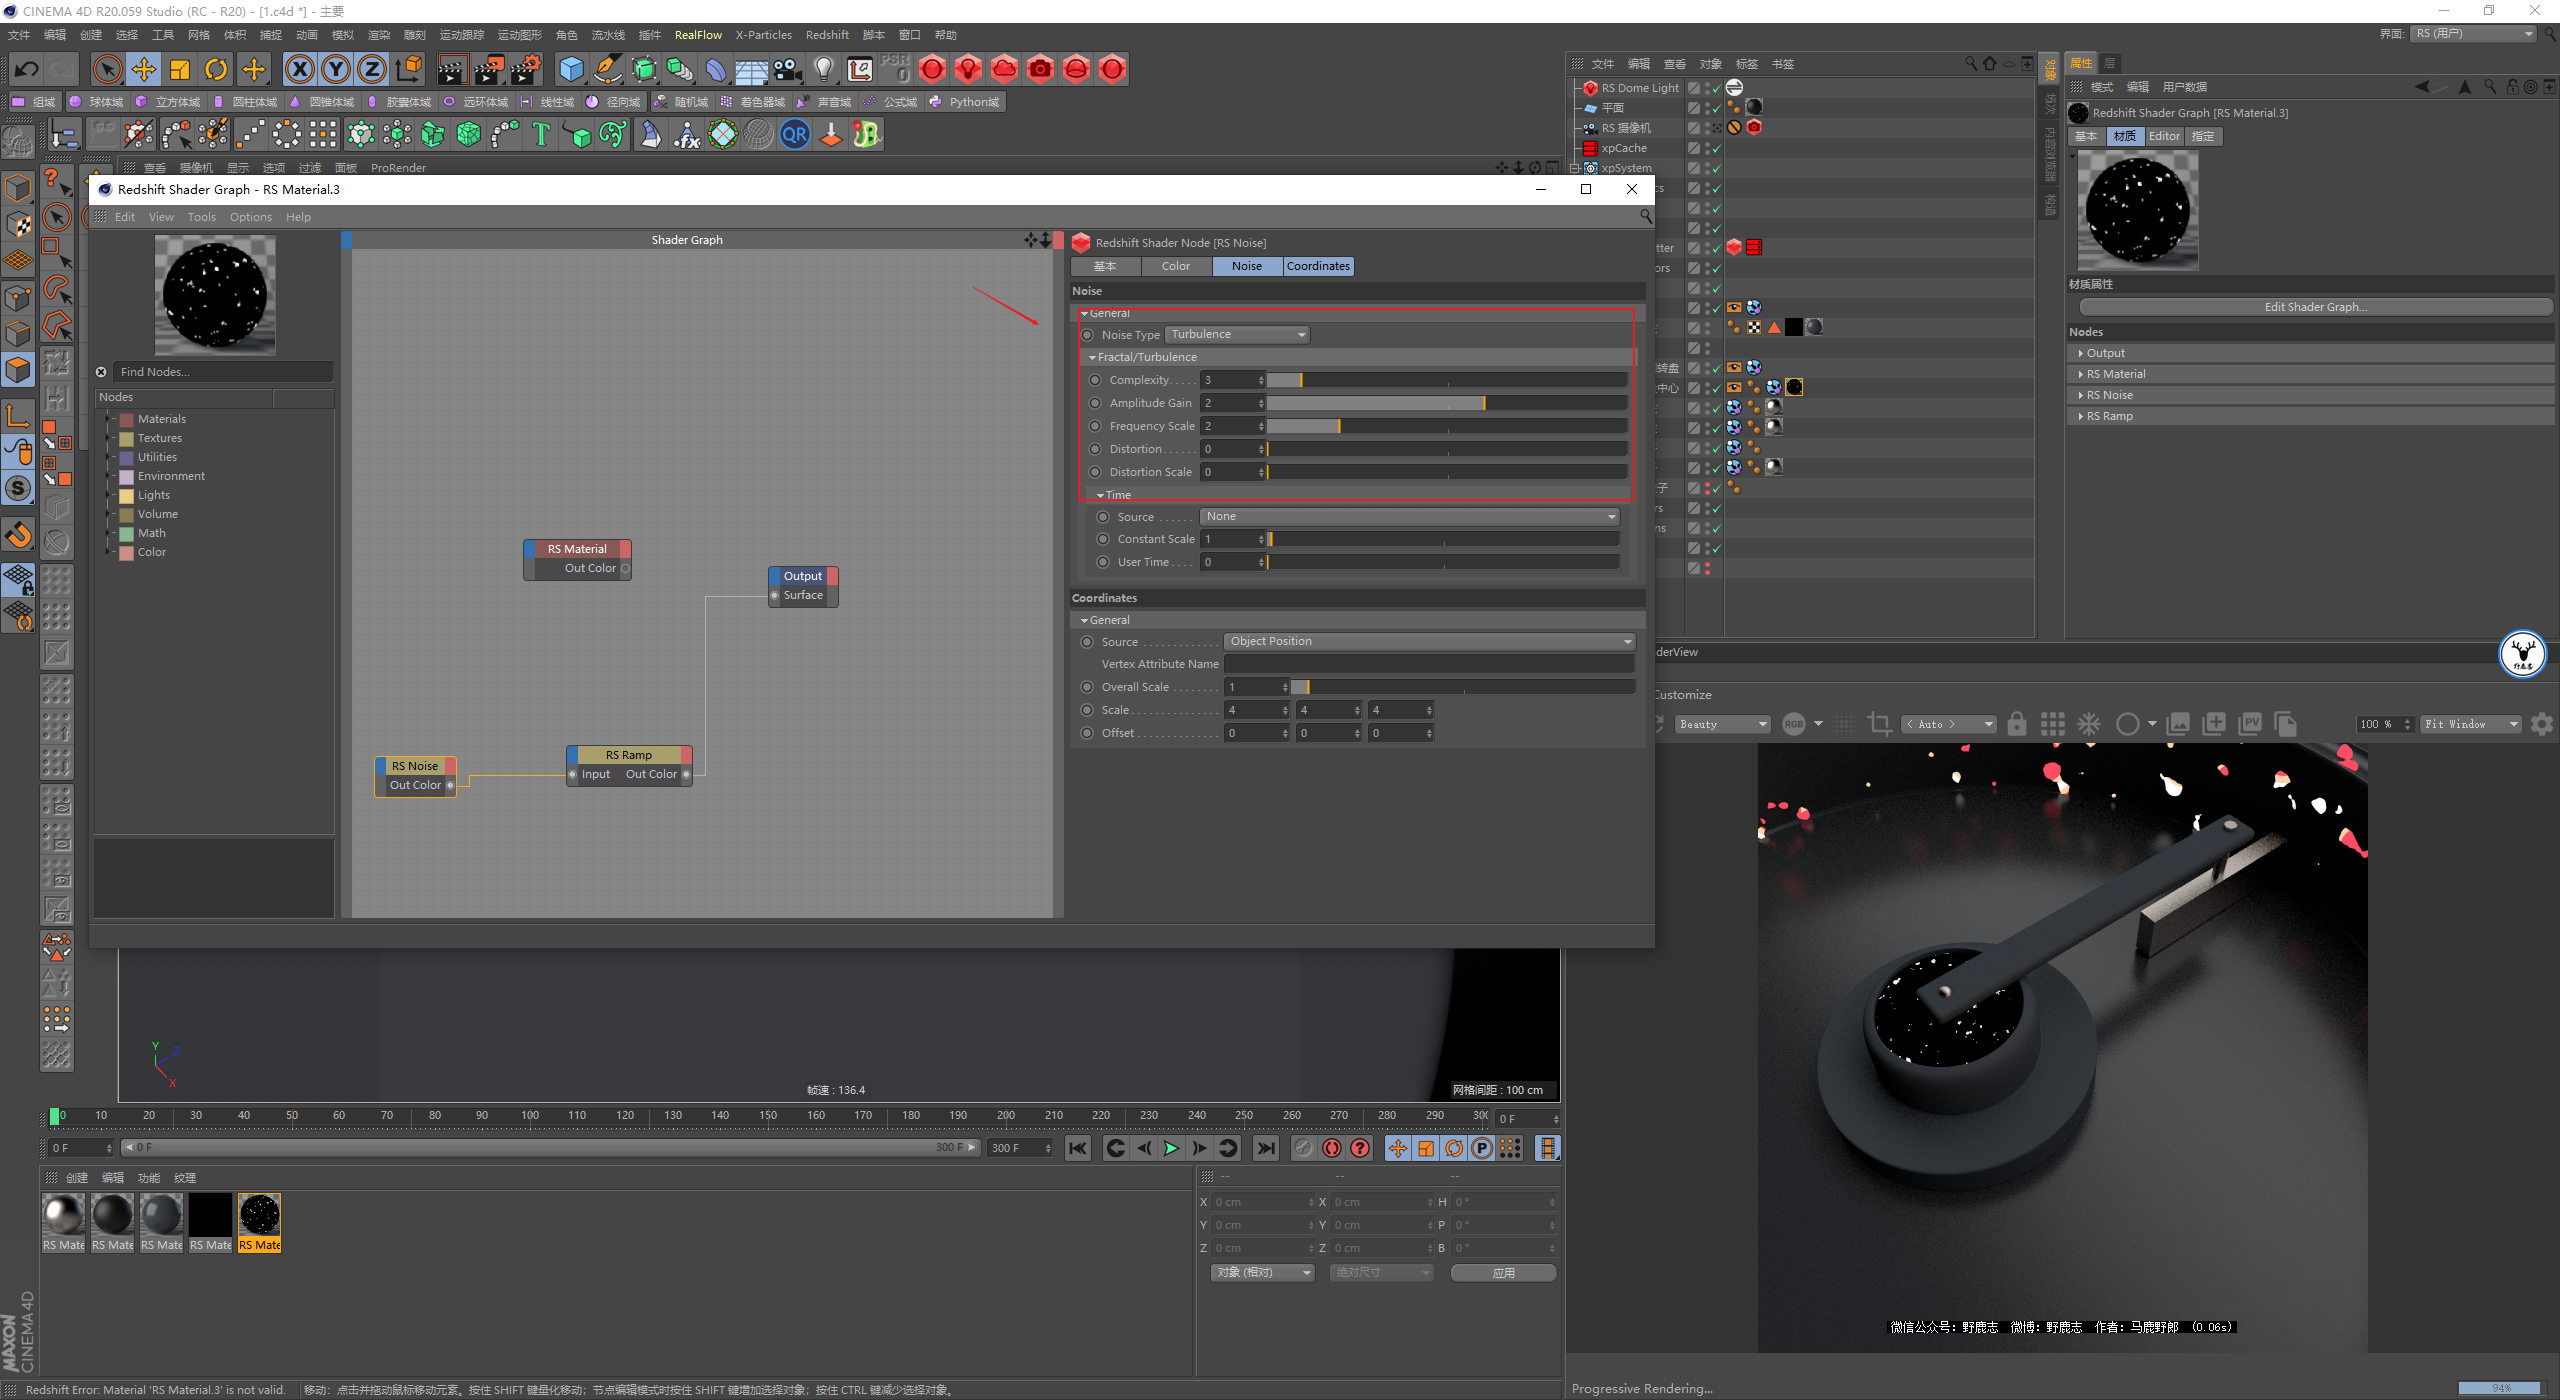
Task: Select the Rotate tool icon
Action: point(216,69)
